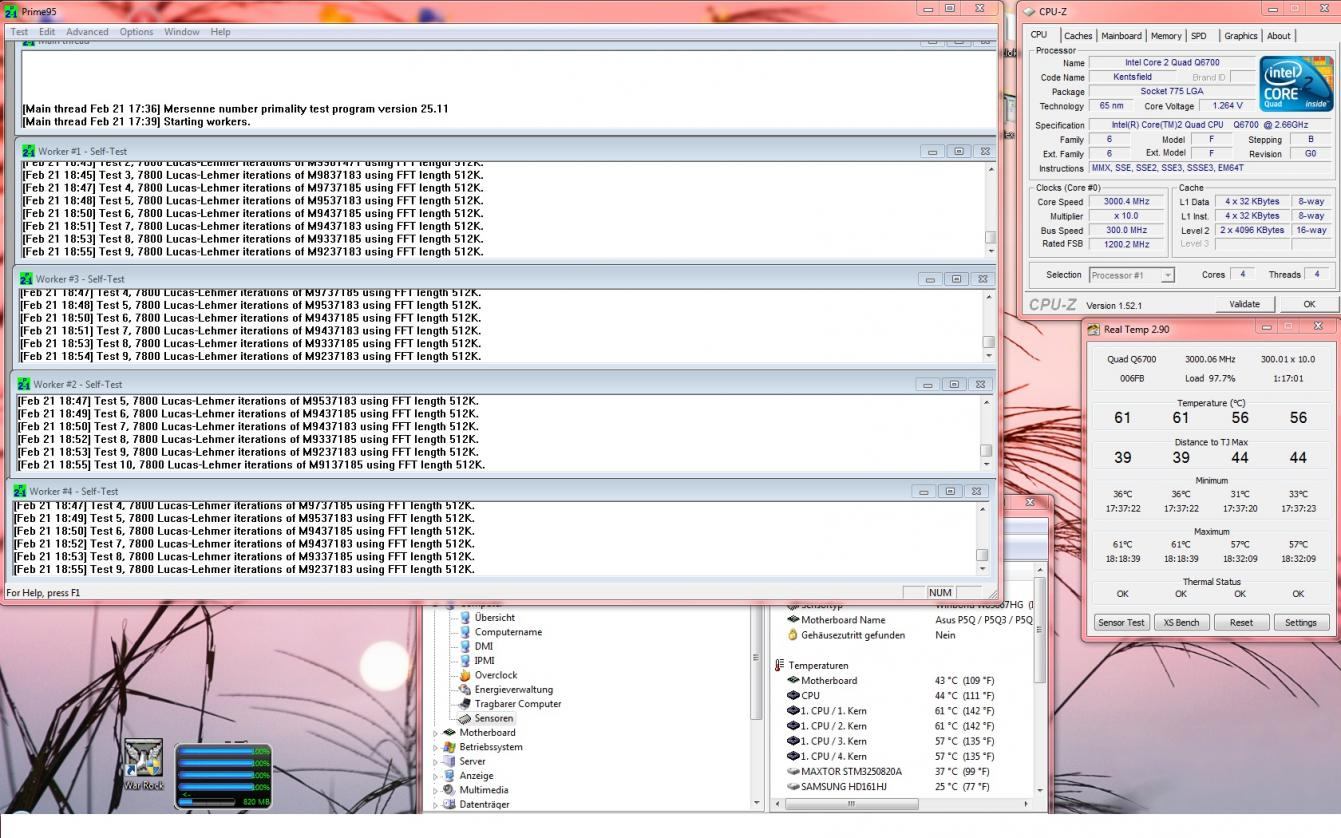
Task: Click the Betriebssystem Windows flag icon
Action: (449, 747)
